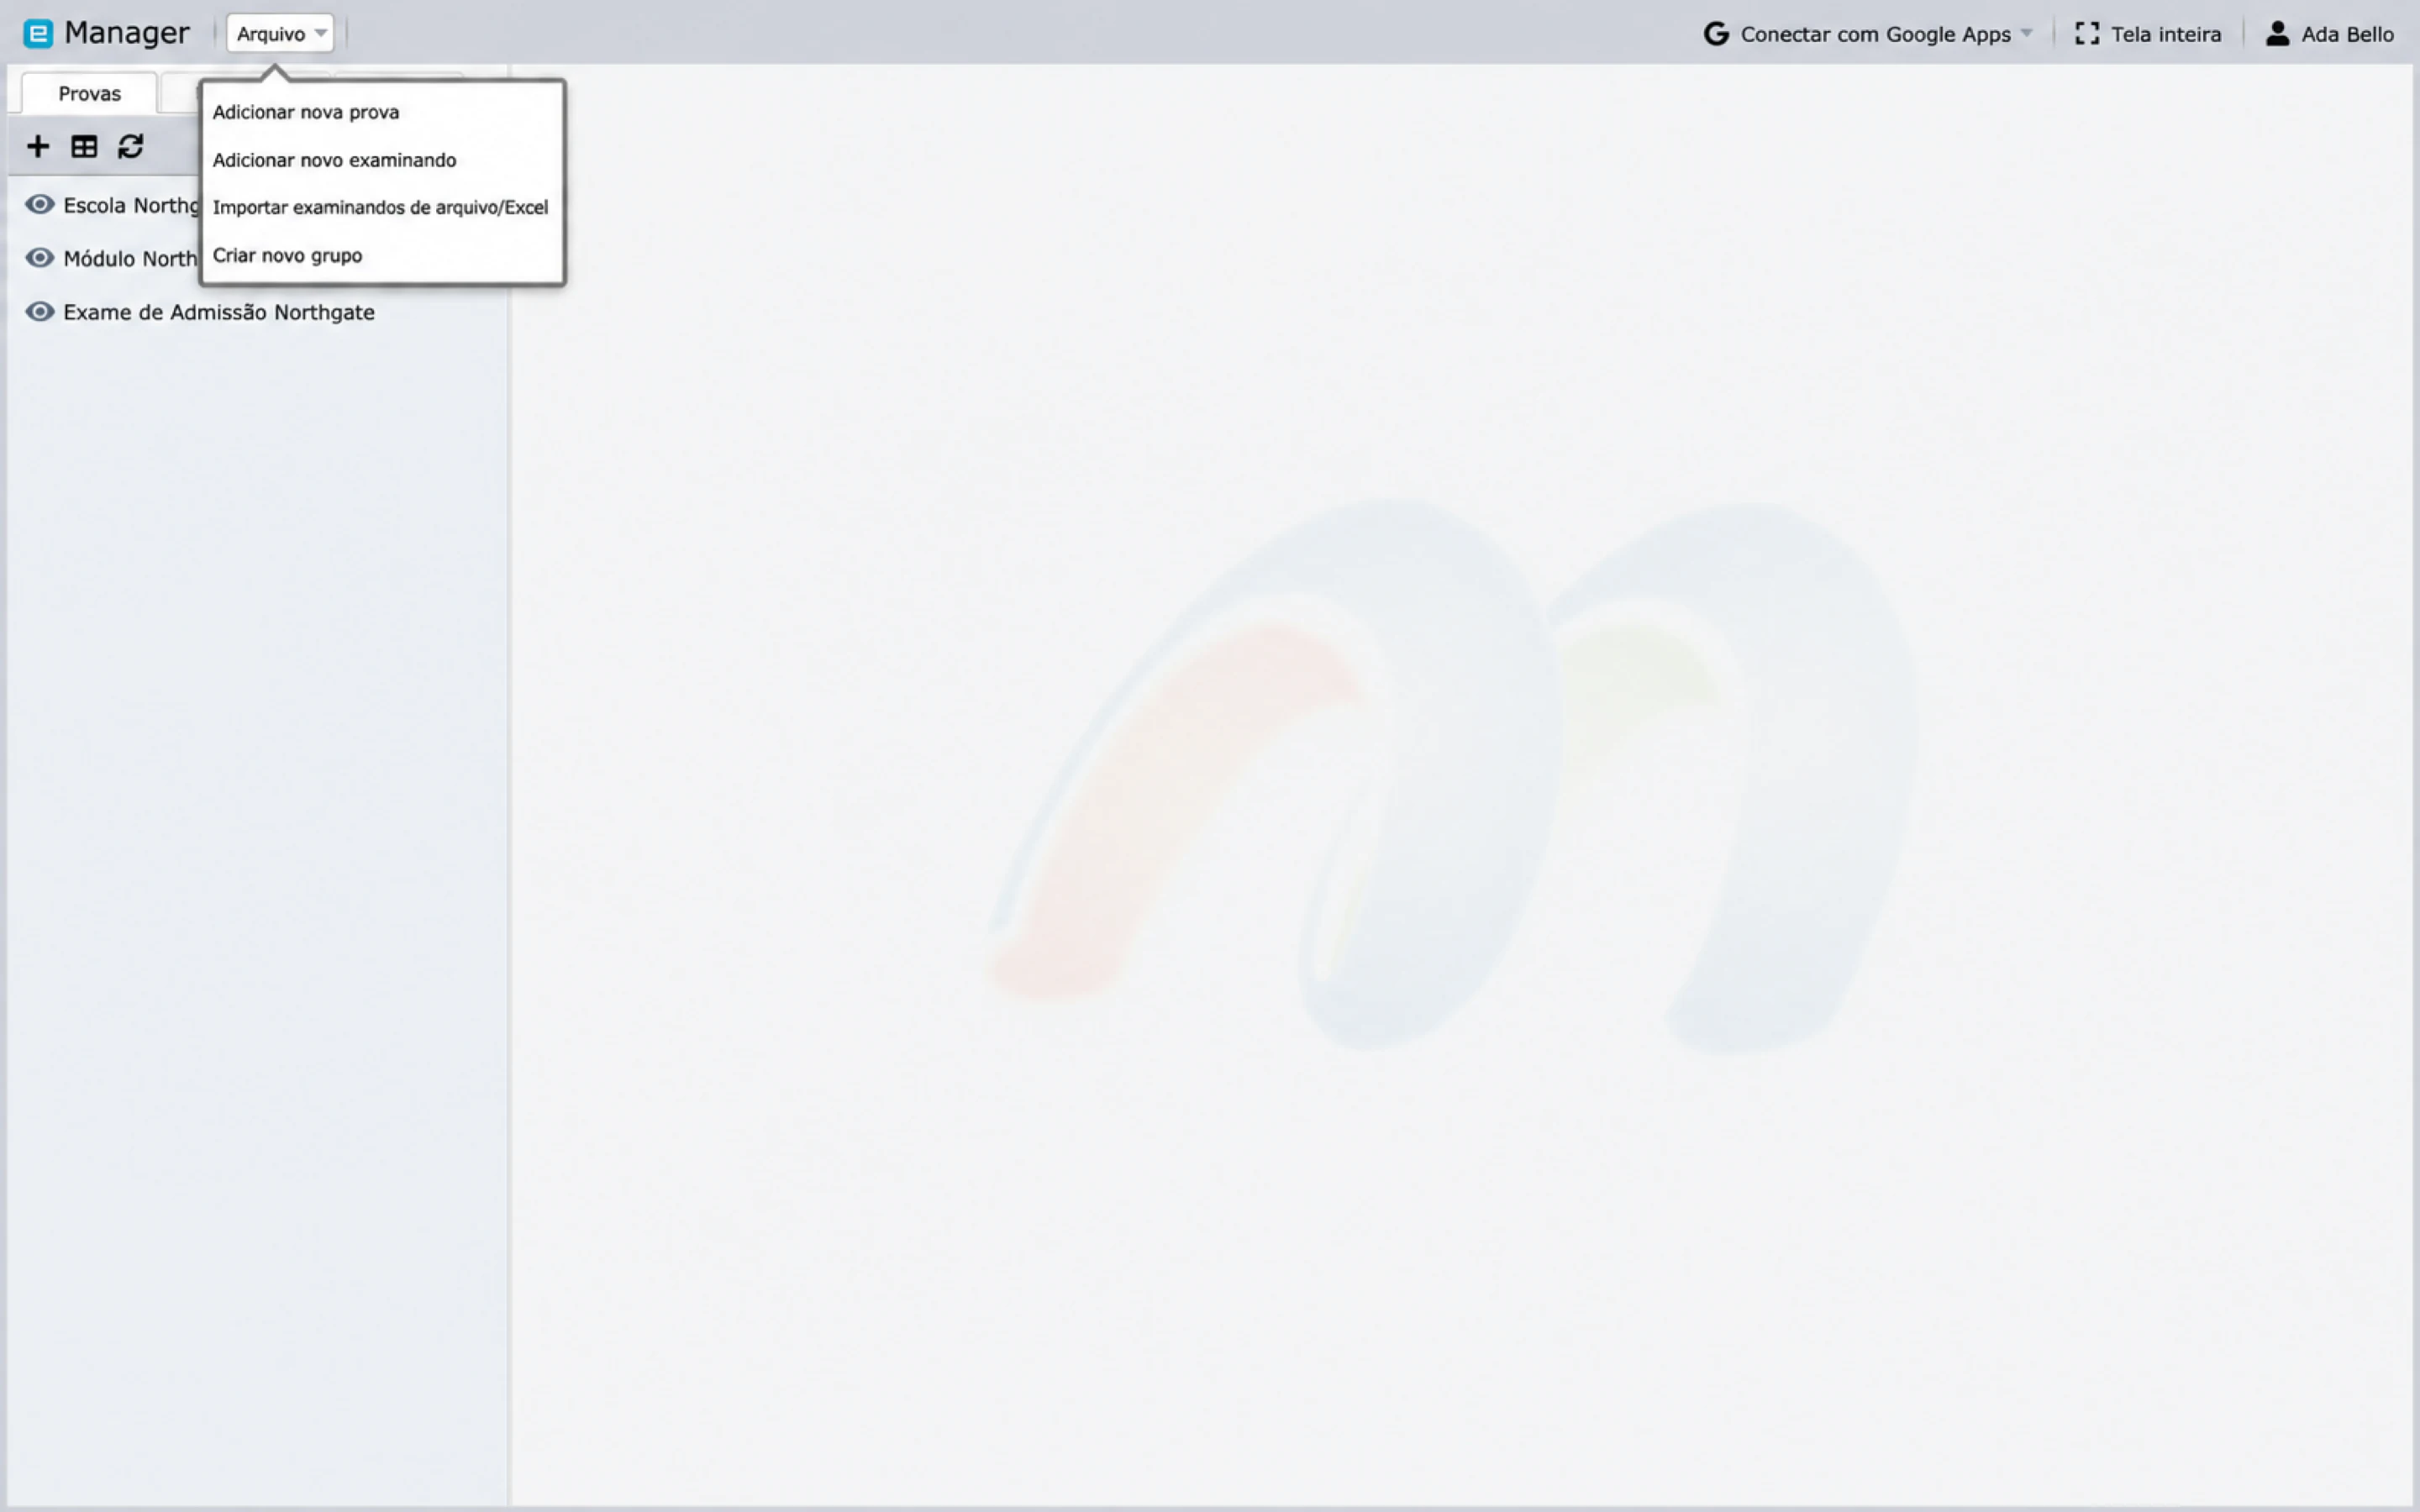
Task: Open the table grid view icon
Action: [x=84, y=147]
